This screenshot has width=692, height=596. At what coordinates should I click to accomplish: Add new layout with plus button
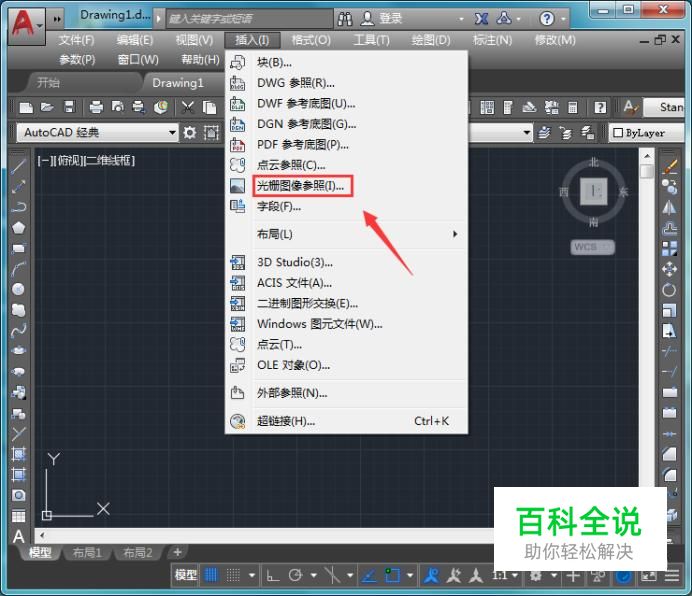(177, 552)
